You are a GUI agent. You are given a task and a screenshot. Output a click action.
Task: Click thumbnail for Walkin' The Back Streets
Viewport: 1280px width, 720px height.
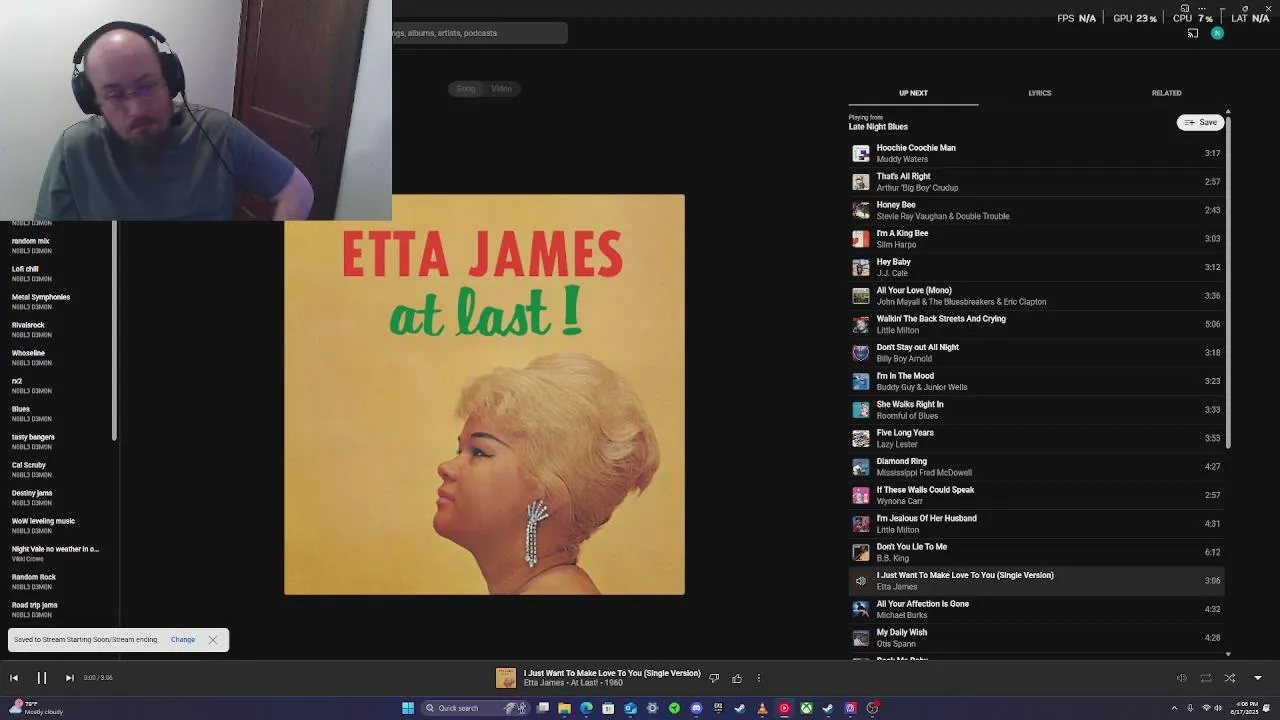click(860, 325)
